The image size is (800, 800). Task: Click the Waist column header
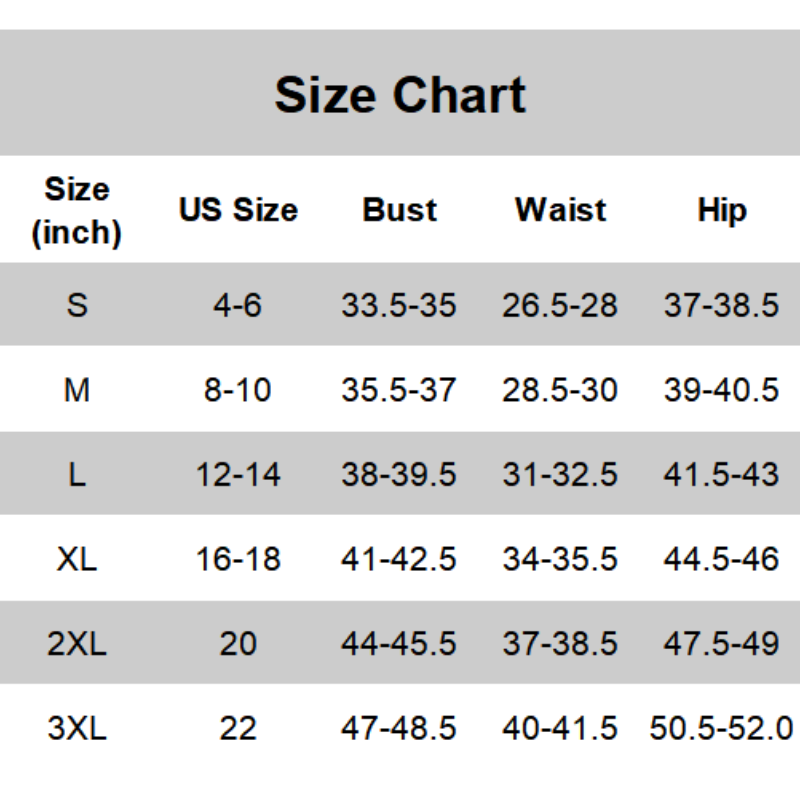pos(560,211)
